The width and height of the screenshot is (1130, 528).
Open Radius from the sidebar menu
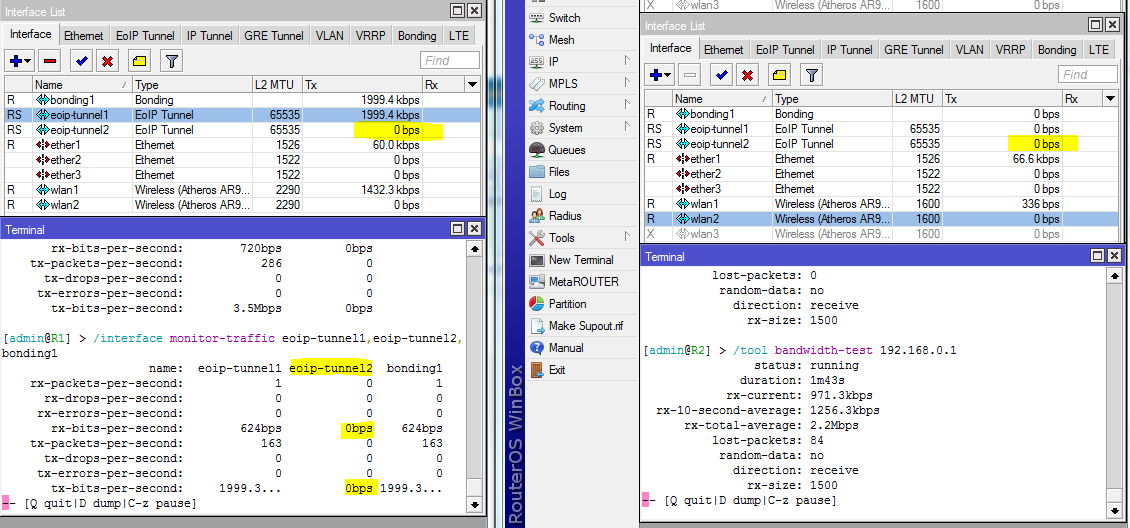click(565, 216)
